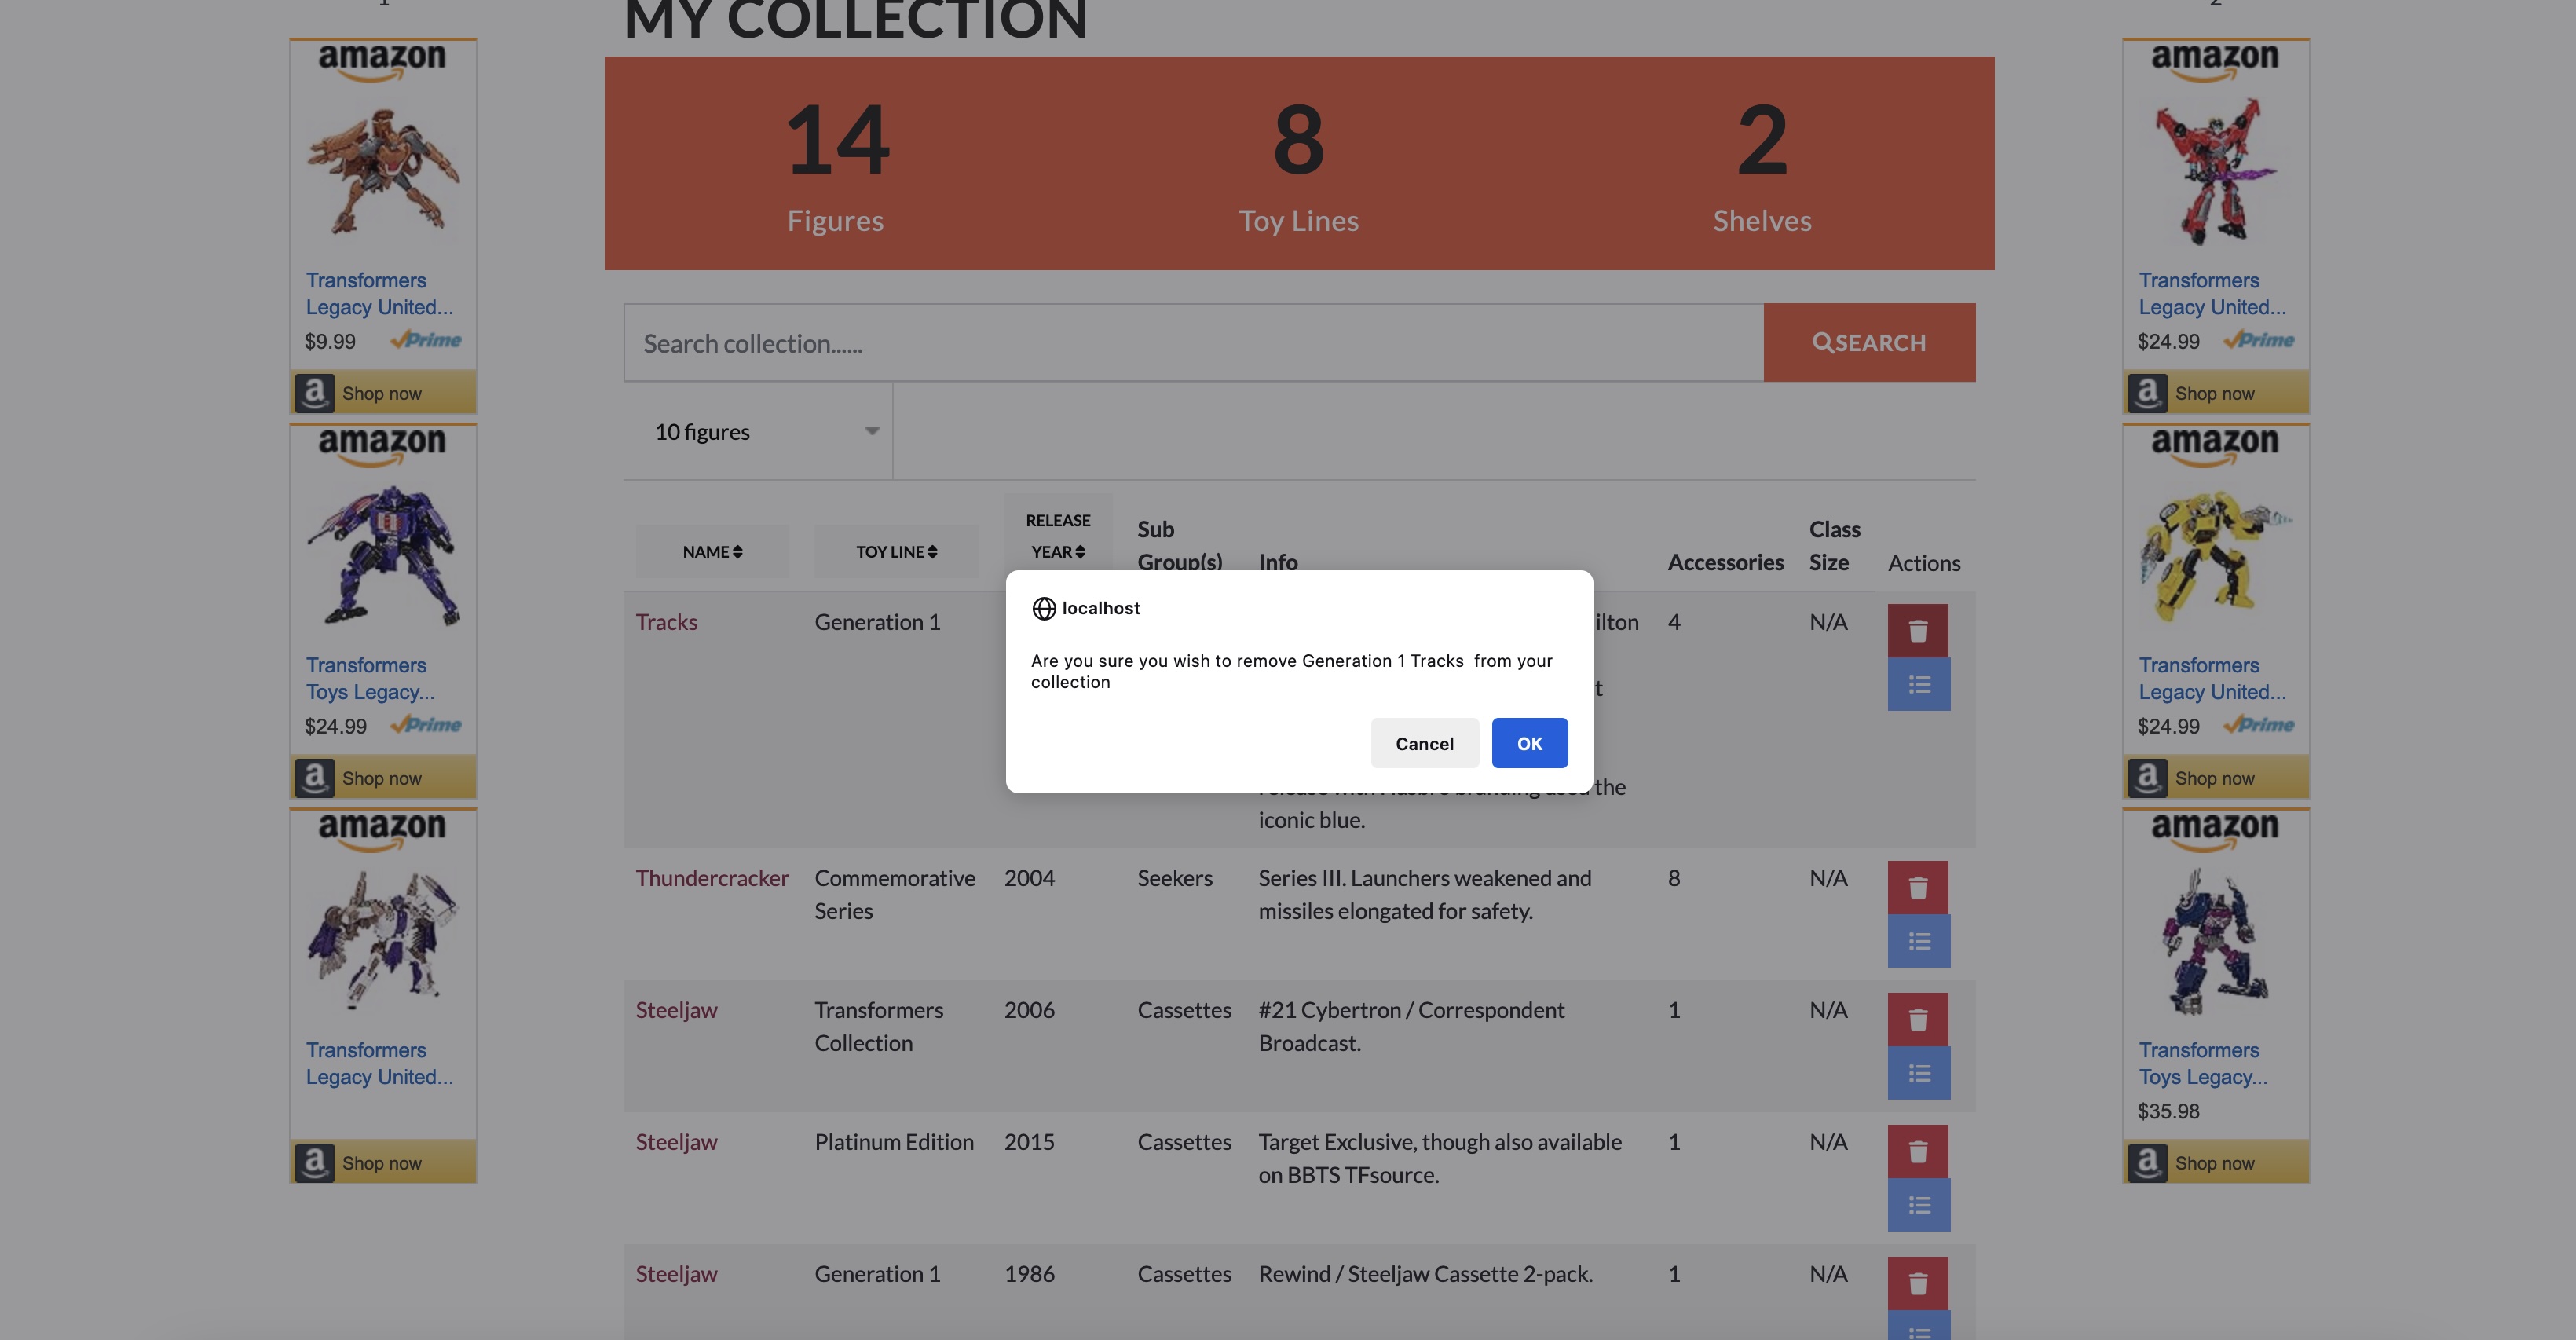Click the Search button with magnifier
Screen dimensions: 2576x1340
coord(1868,343)
